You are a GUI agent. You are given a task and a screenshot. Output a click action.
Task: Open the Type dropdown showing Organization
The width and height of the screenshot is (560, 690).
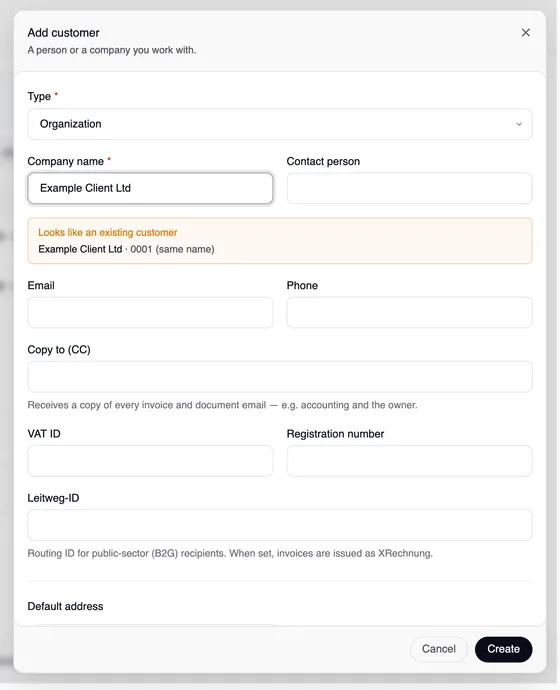280,124
